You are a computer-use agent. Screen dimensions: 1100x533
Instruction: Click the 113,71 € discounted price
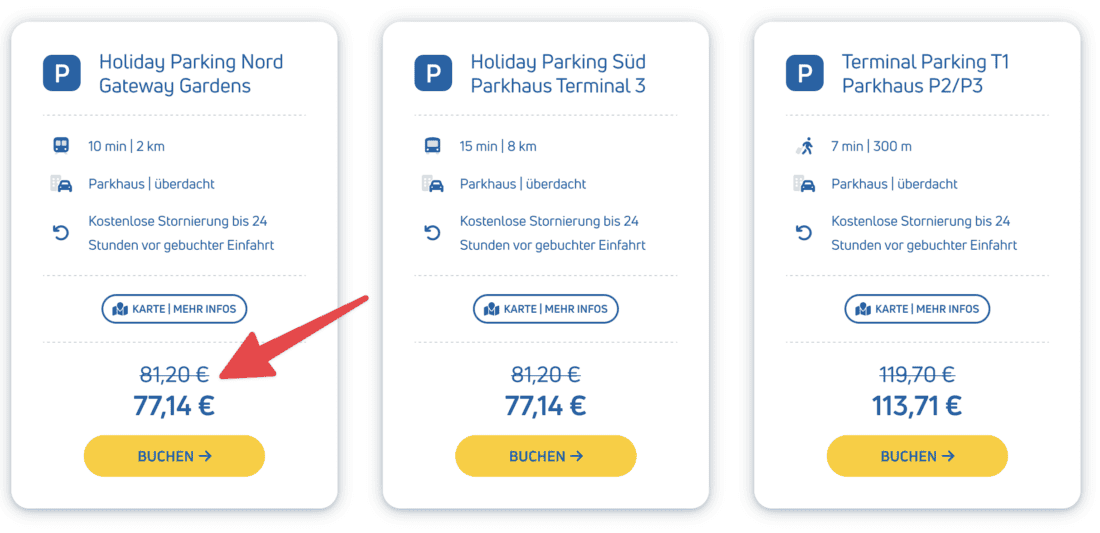tap(917, 405)
